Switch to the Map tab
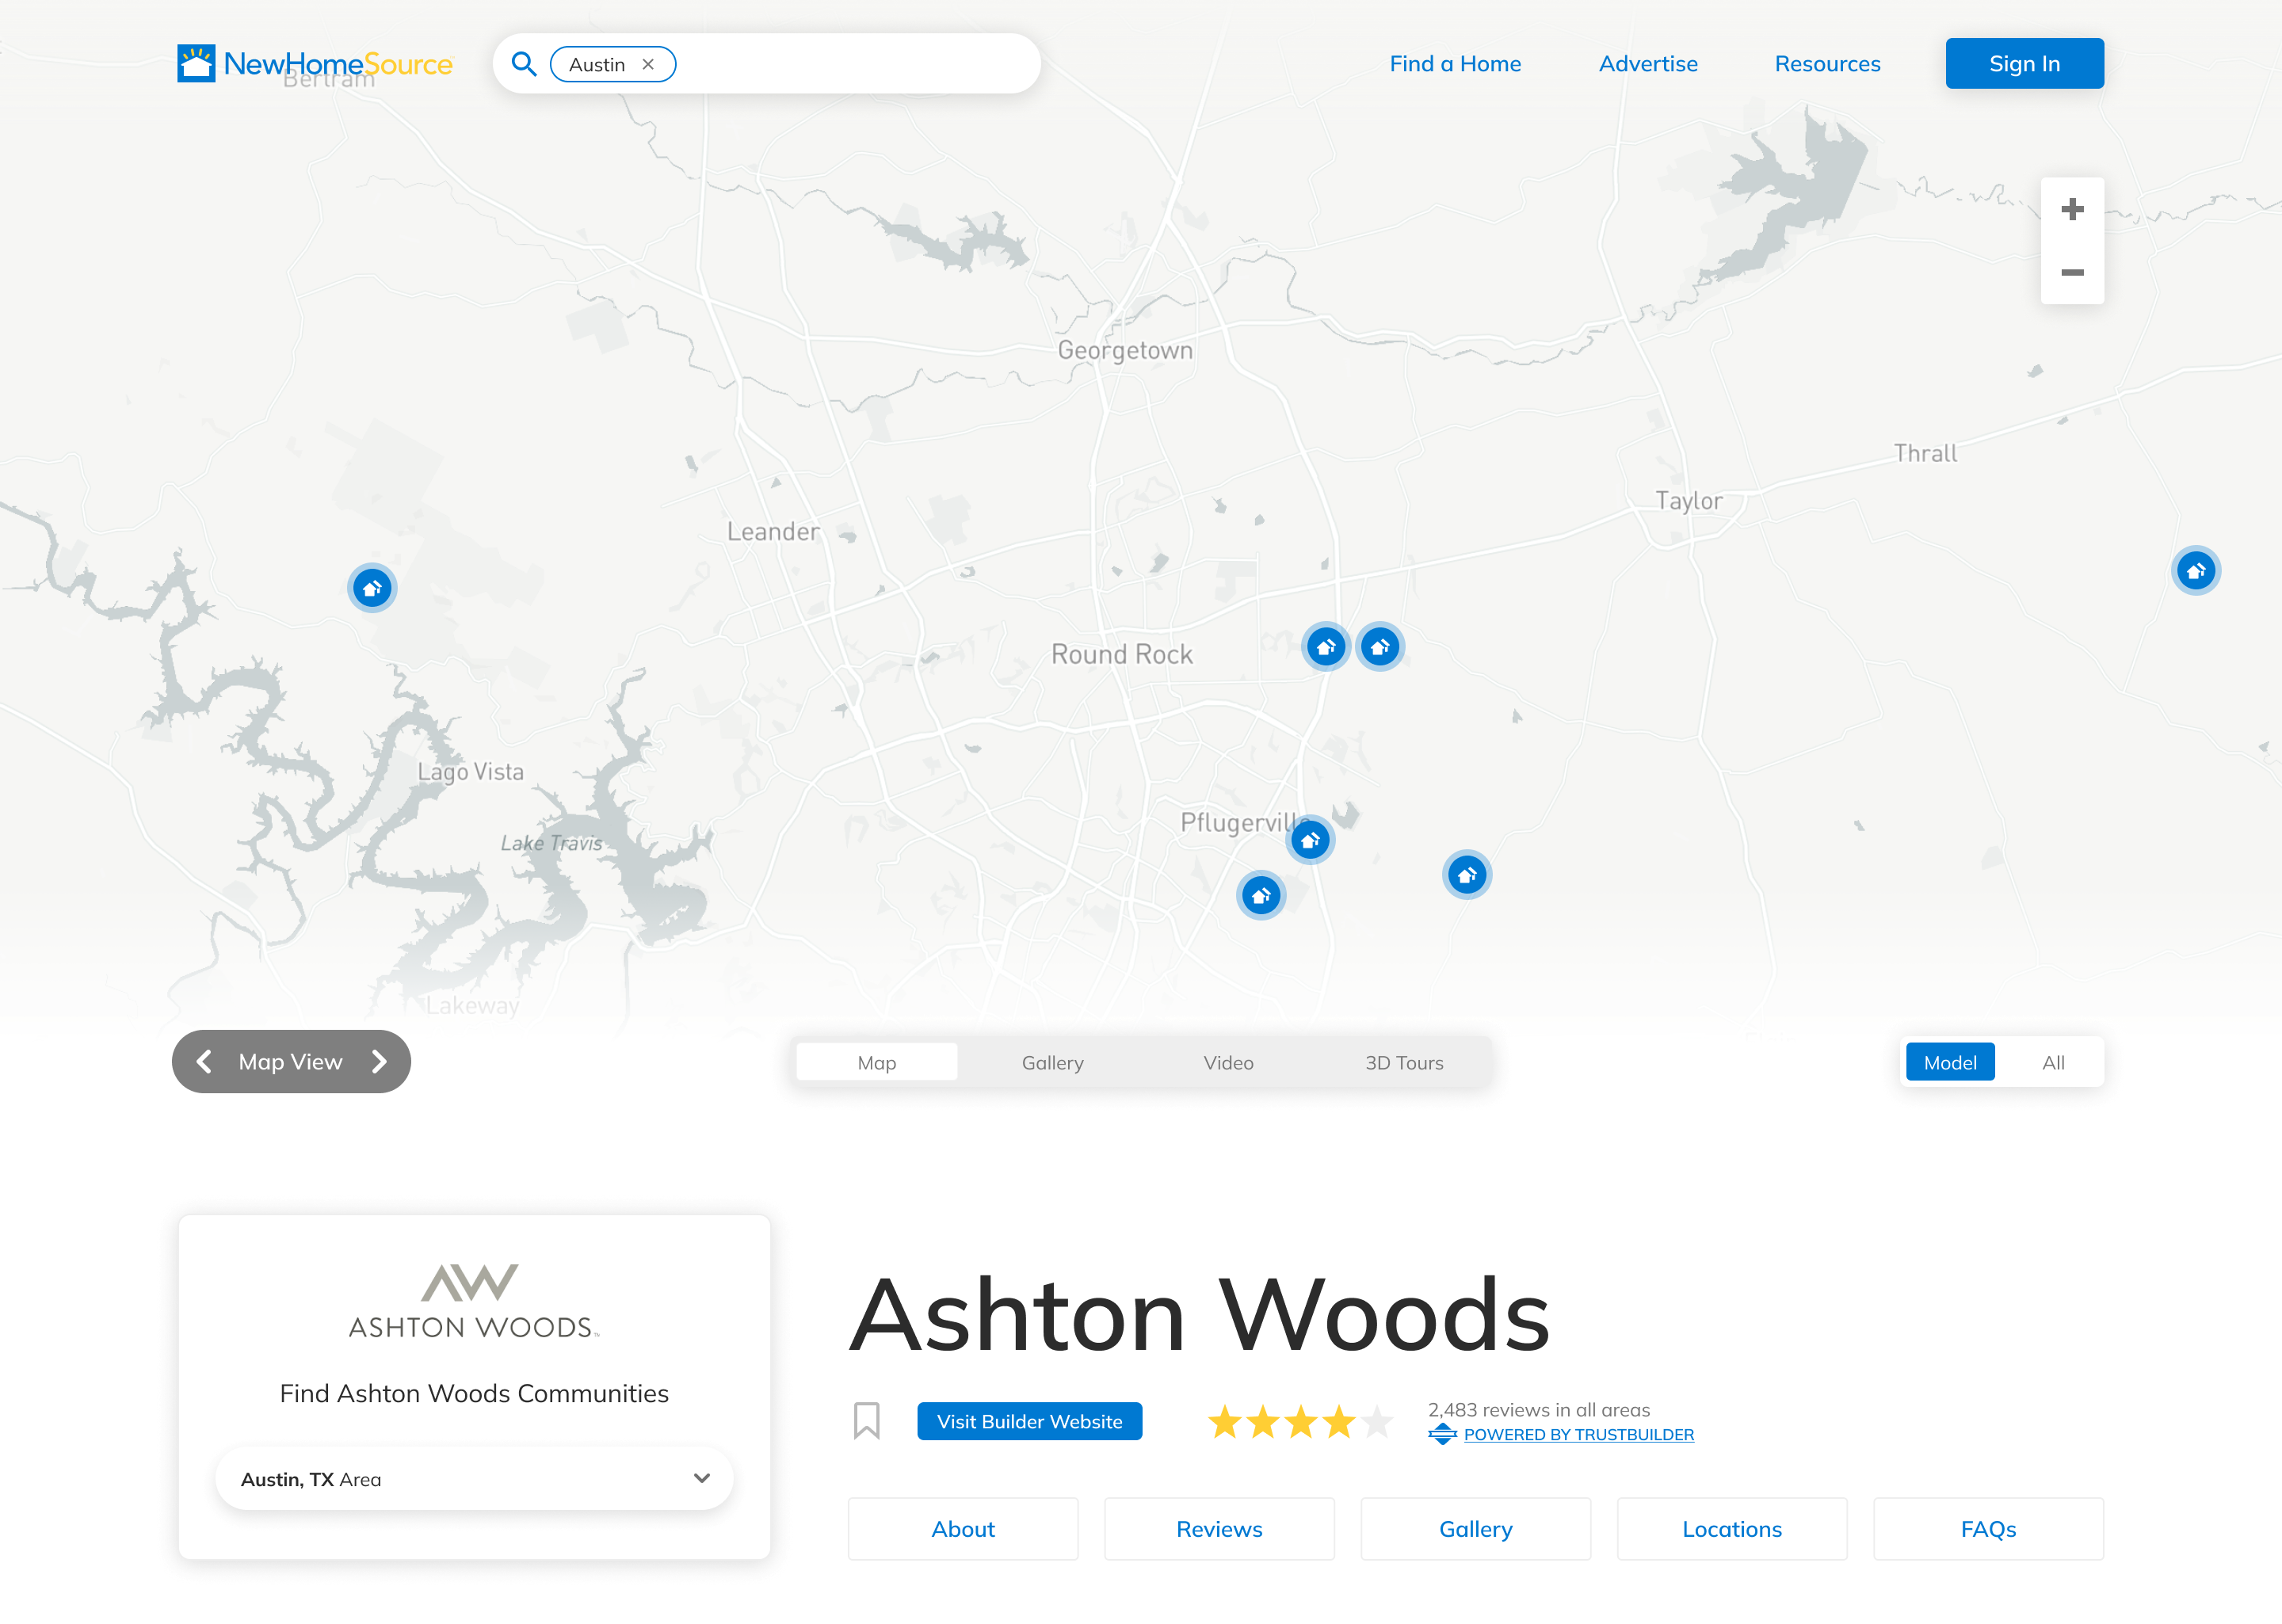Image resolution: width=2282 pixels, height=1624 pixels. [876, 1062]
